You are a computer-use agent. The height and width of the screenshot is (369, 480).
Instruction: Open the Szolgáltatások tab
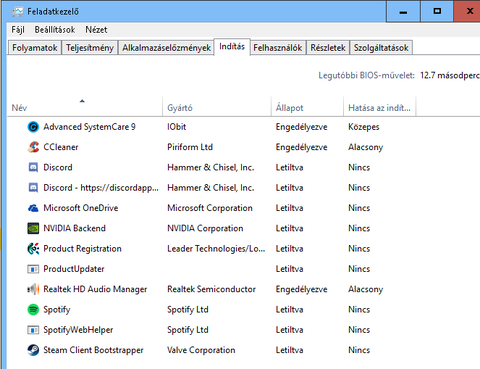pyautogui.click(x=381, y=48)
